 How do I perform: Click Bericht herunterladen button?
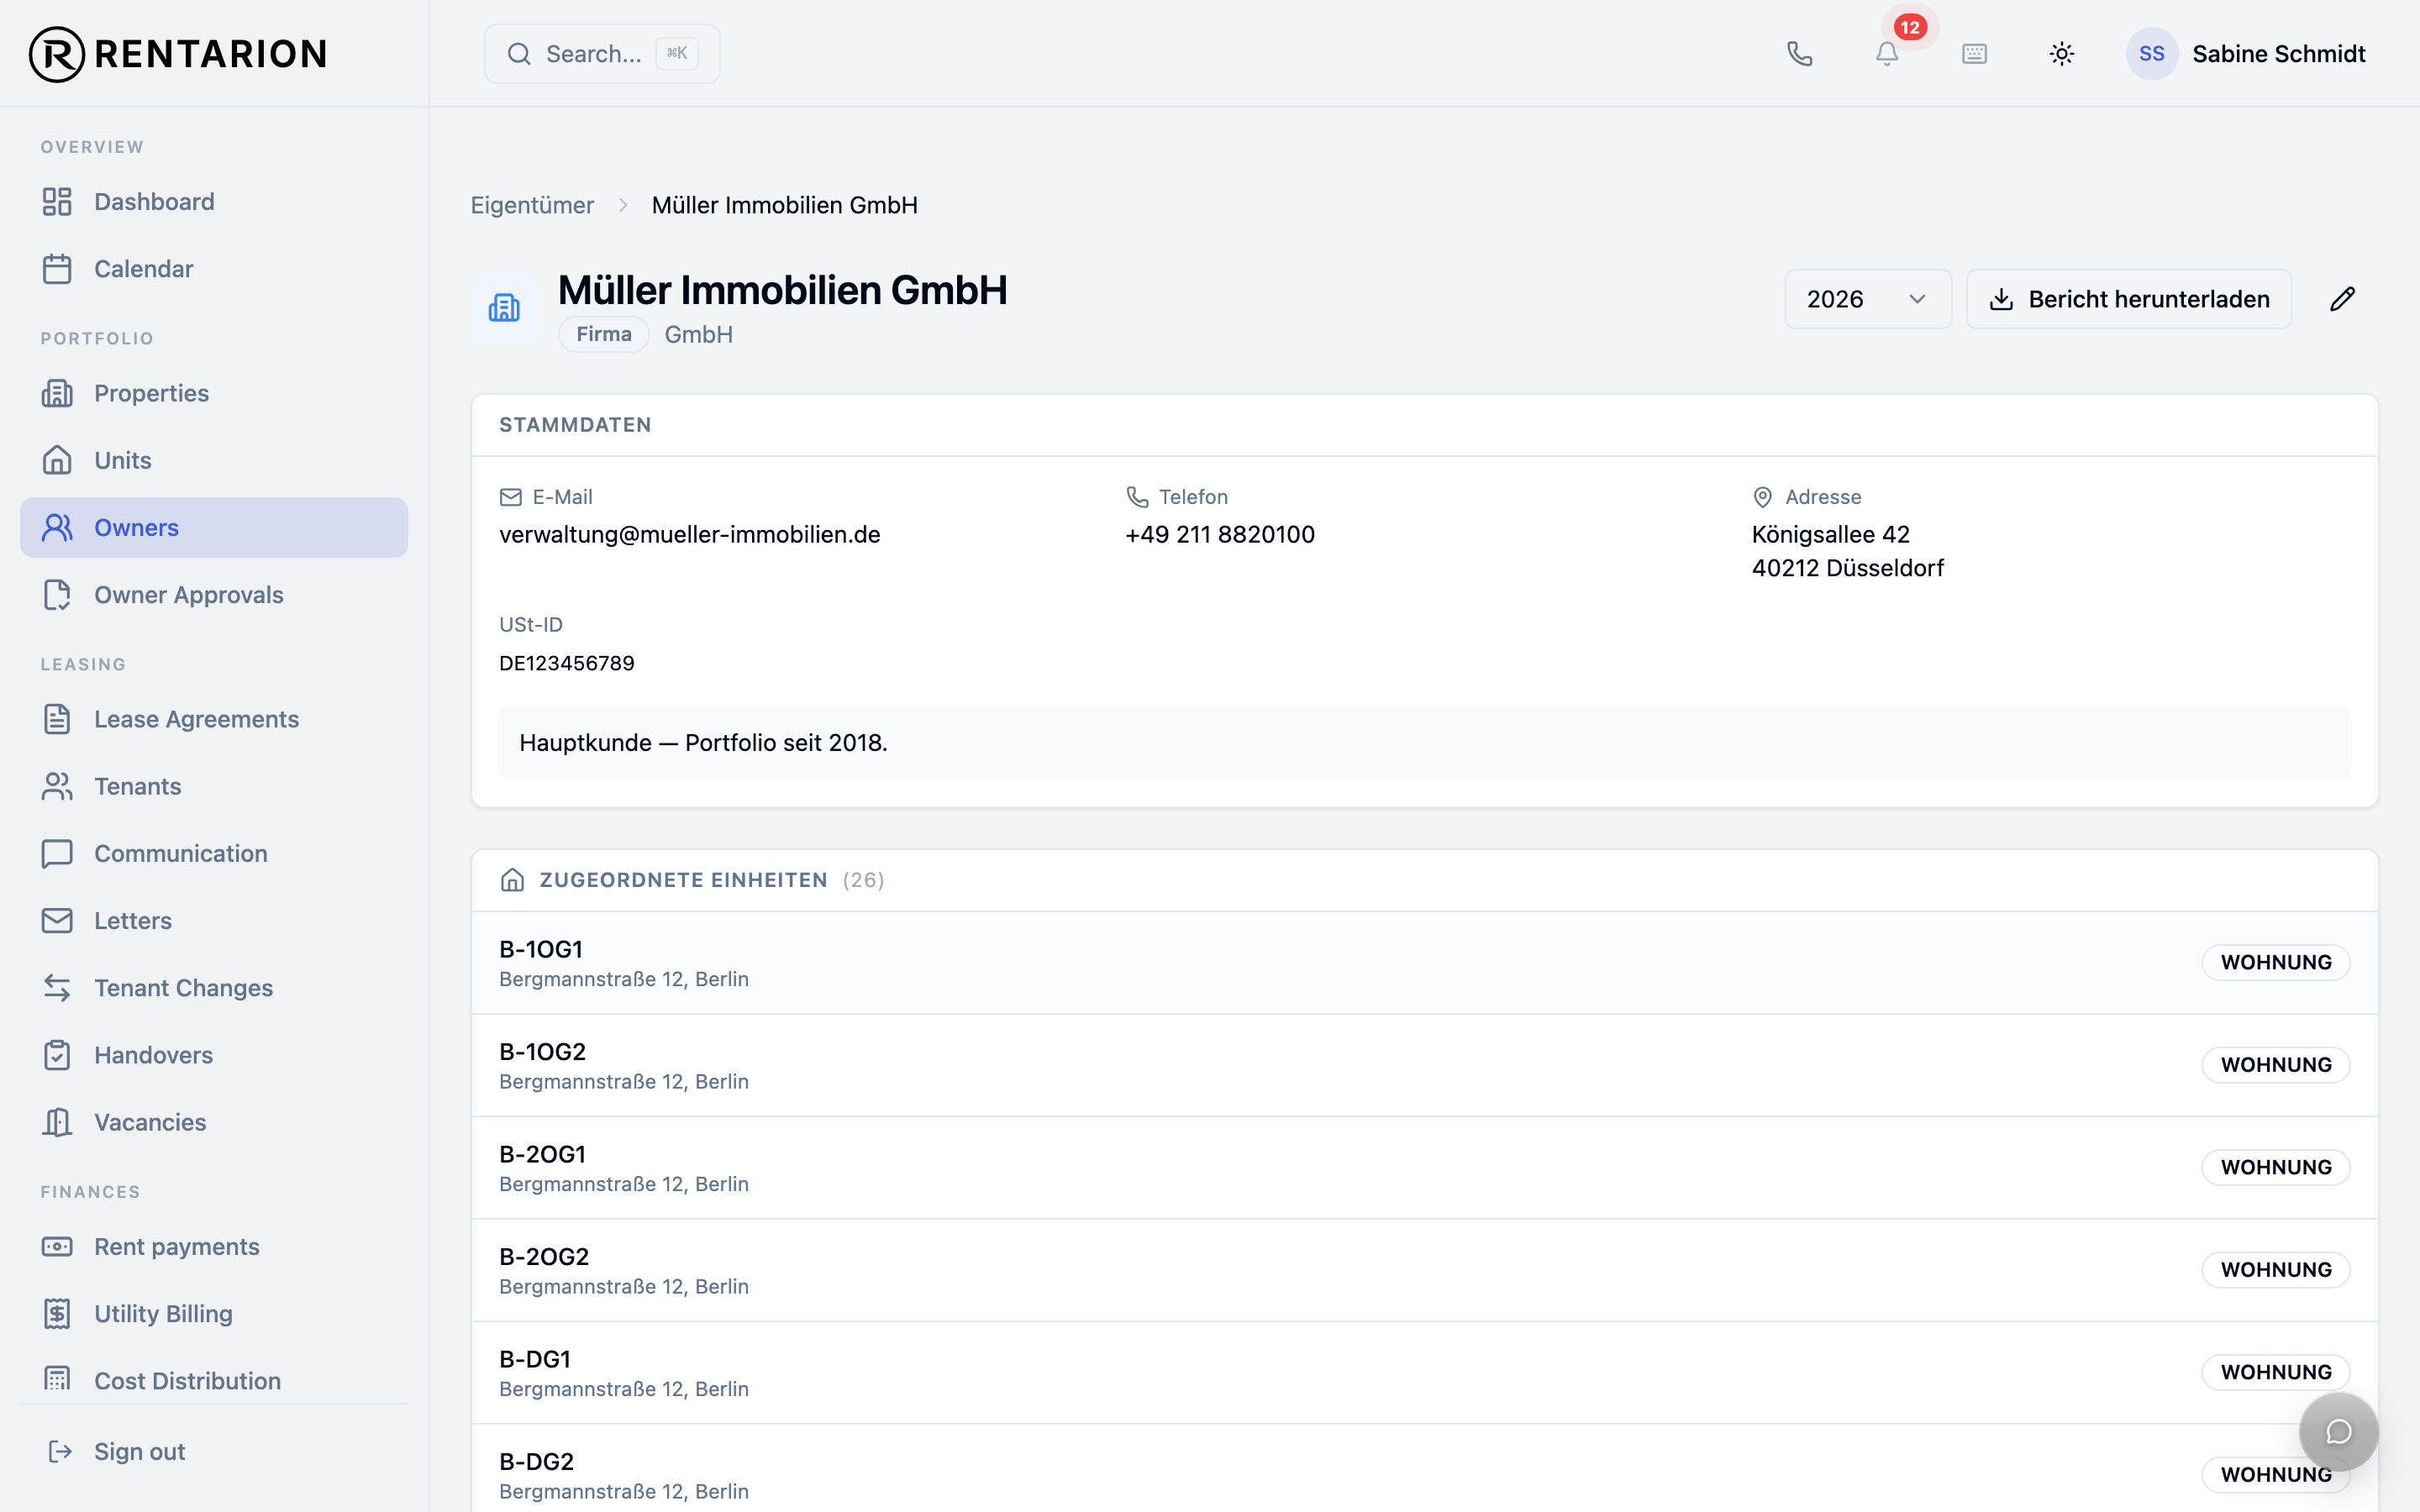(x=2128, y=299)
